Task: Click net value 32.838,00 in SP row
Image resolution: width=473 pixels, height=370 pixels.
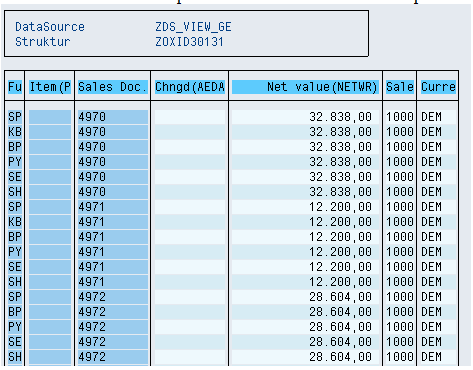Action: pos(305,117)
